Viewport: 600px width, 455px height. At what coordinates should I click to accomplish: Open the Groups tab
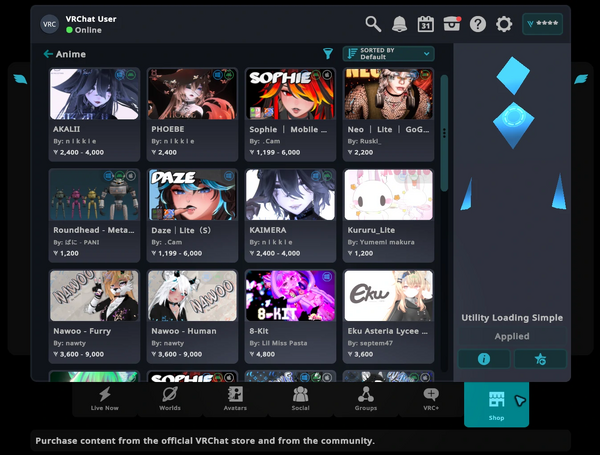pos(366,399)
